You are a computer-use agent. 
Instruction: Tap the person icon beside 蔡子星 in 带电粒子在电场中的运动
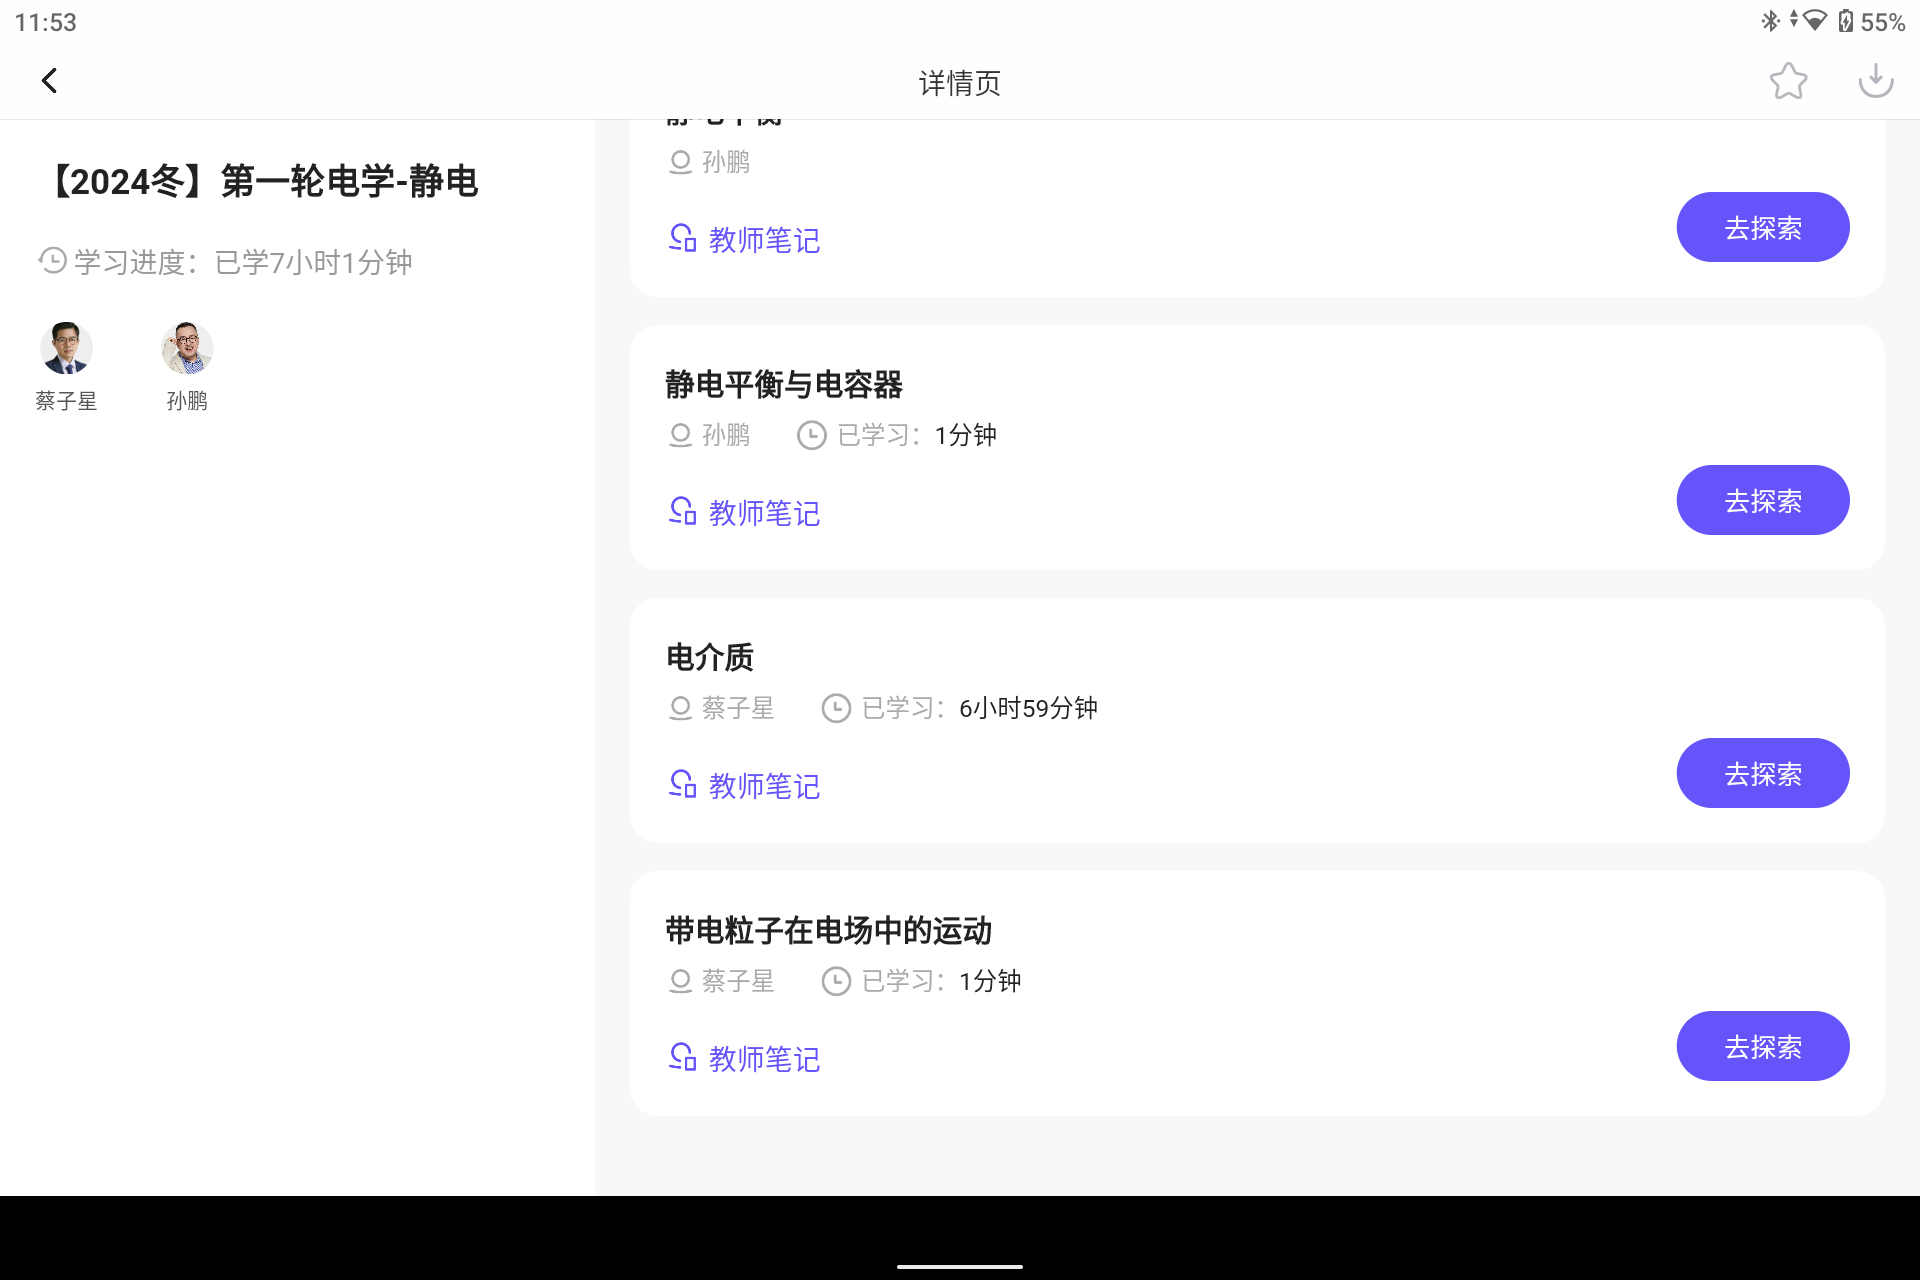click(679, 981)
